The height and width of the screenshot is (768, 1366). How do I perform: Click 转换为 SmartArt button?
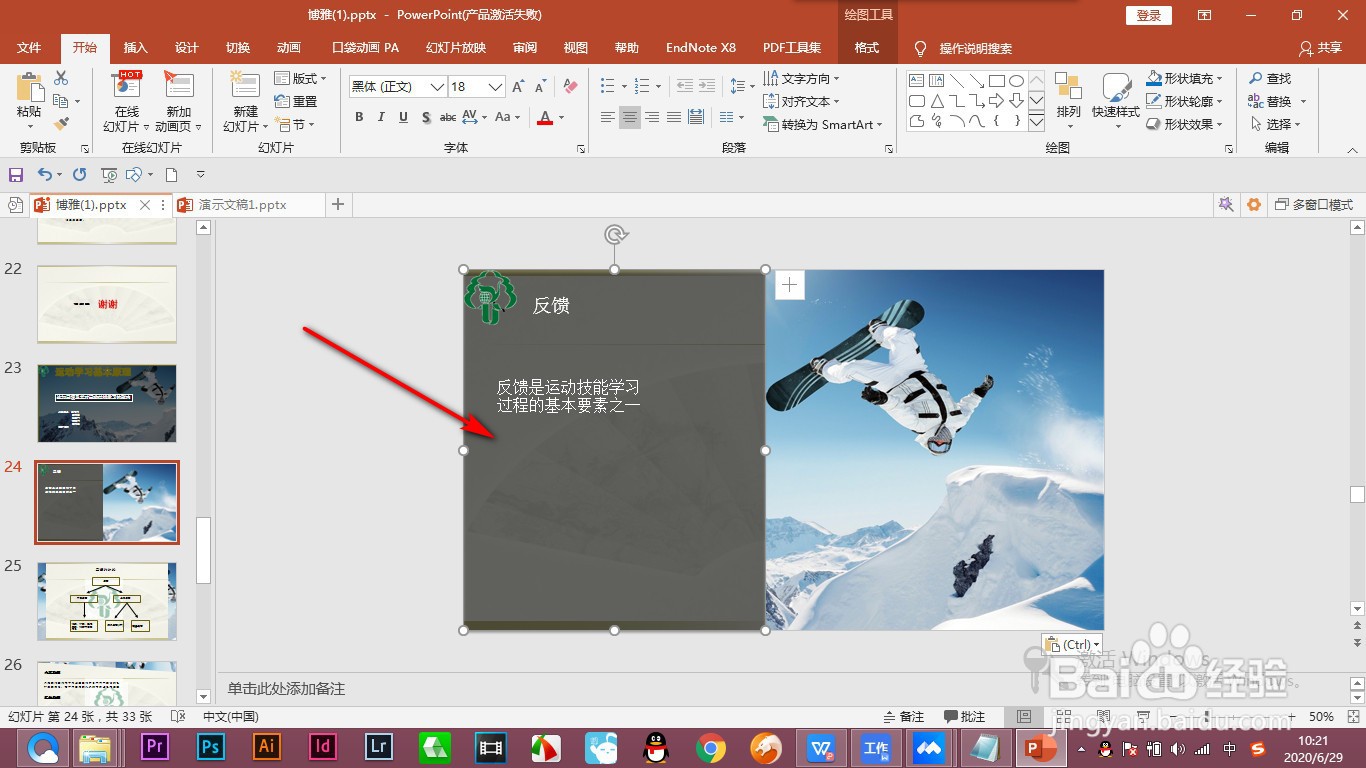click(824, 124)
